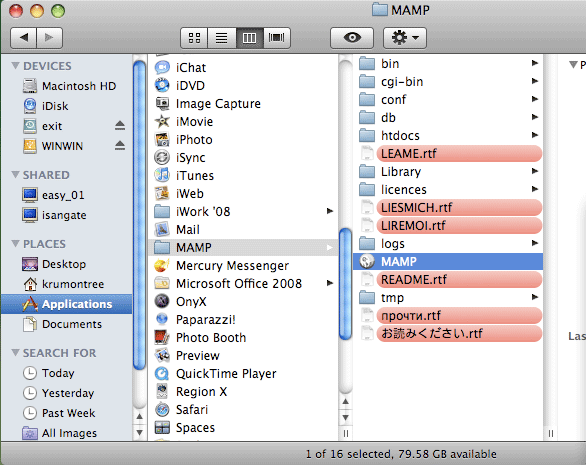Select the Paparazzi! application
Screen dimensions: 586x465
click(x=243, y=319)
